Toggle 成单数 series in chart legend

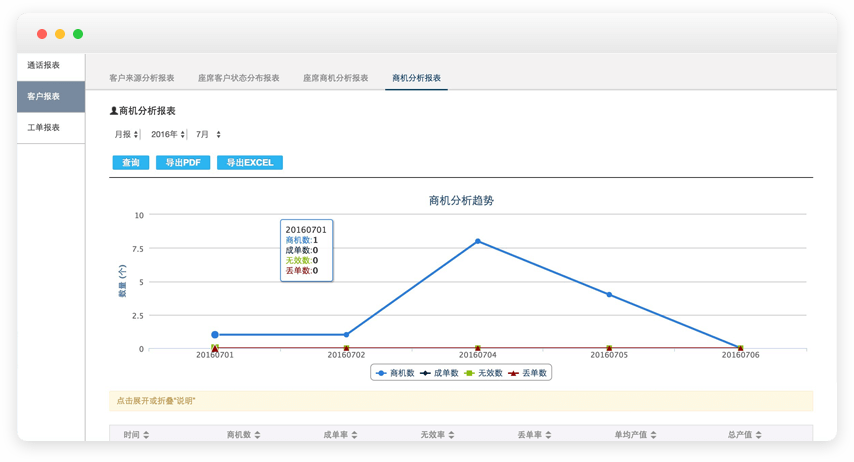point(440,373)
